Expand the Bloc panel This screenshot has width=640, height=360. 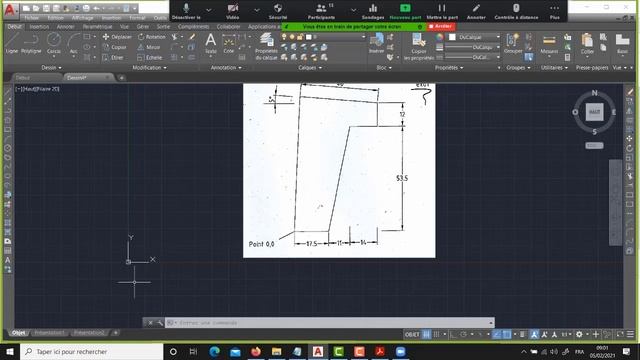pos(384,68)
